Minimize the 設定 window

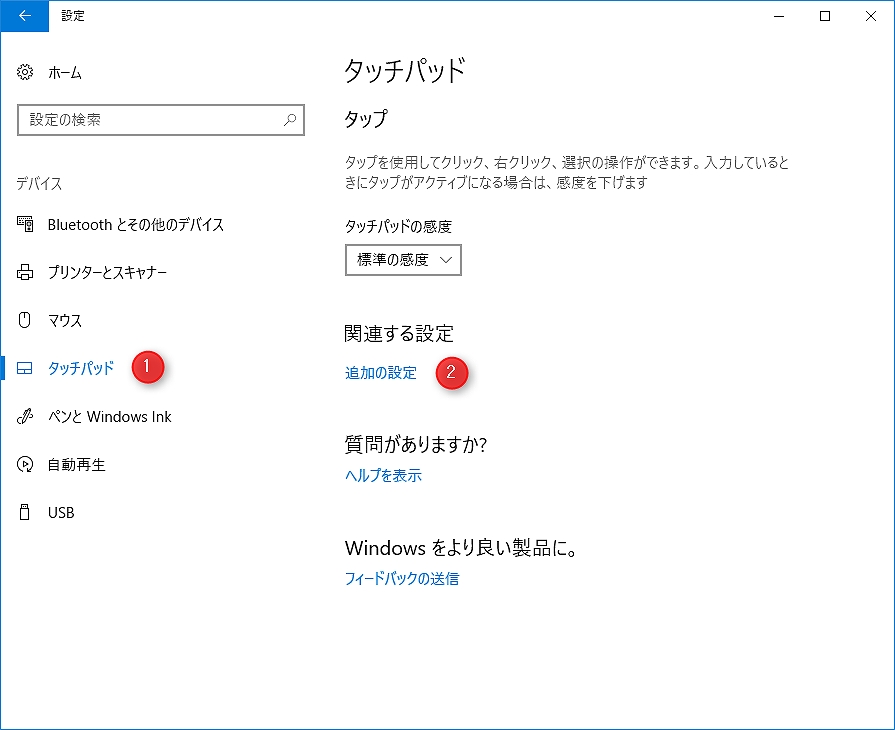[x=779, y=16]
